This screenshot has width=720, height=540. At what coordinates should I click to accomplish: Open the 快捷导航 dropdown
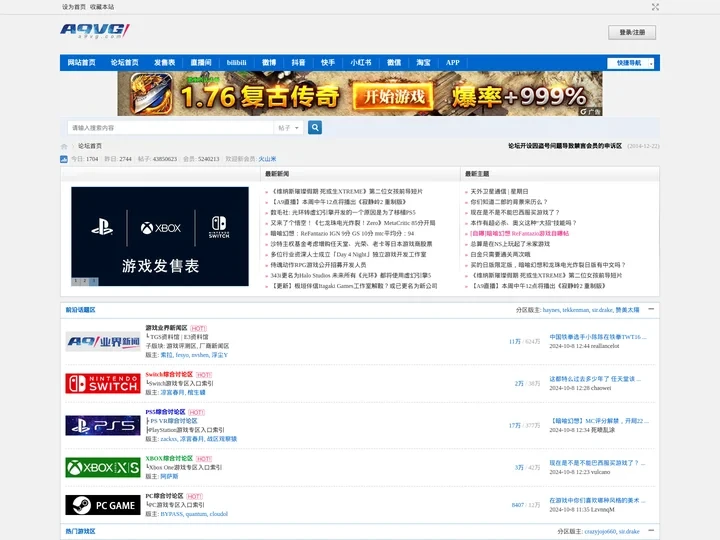pos(630,63)
